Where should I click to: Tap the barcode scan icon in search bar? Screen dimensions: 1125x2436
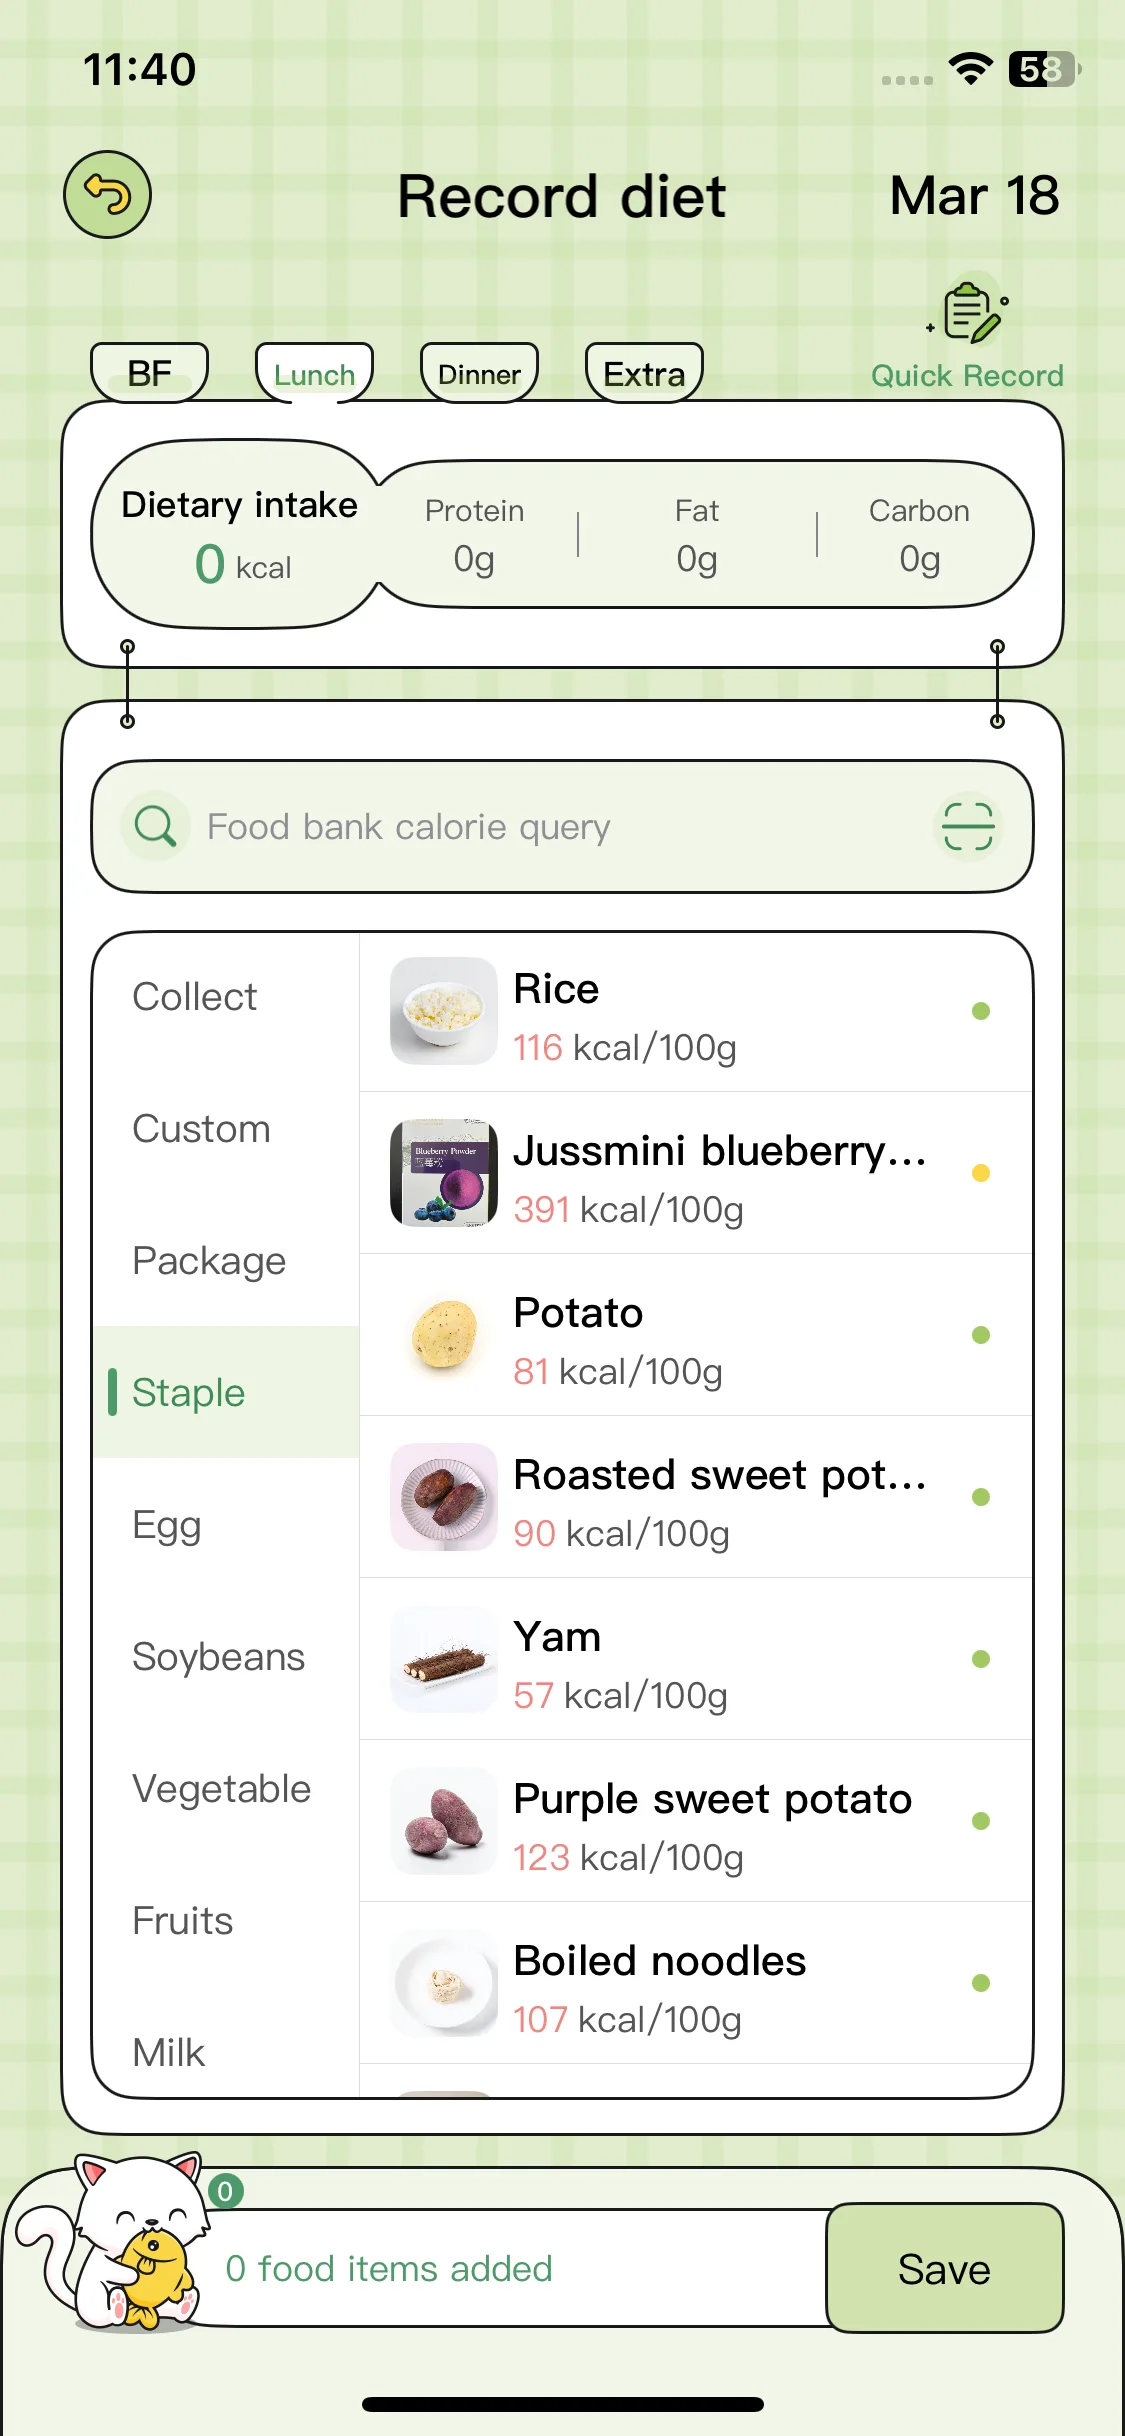(x=968, y=826)
